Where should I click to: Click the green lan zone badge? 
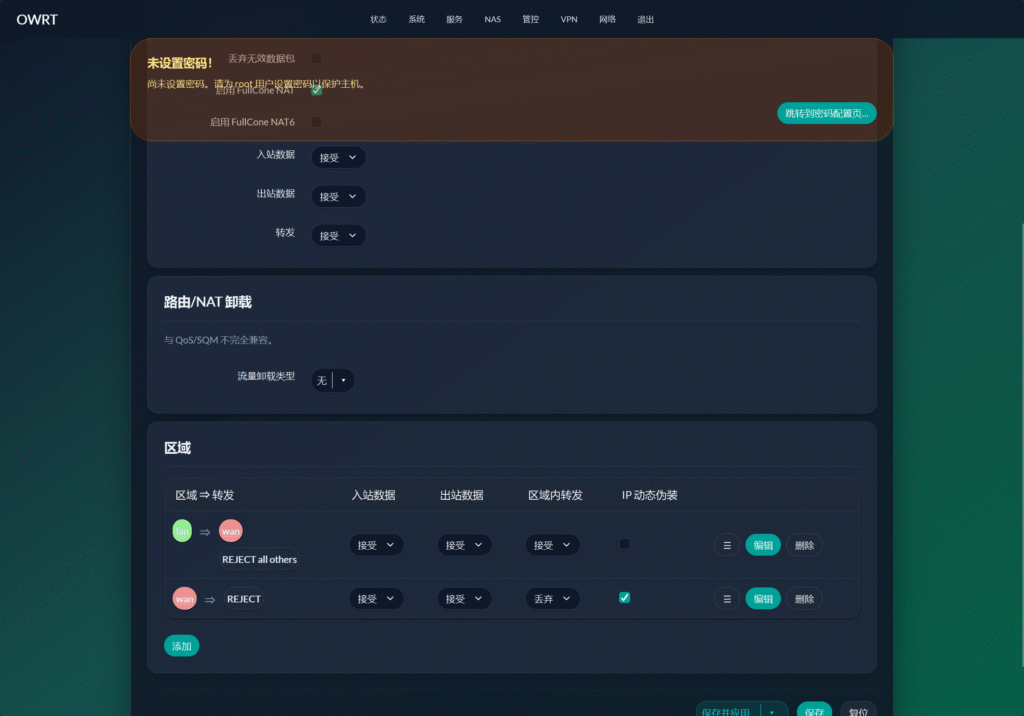pyautogui.click(x=182, y=531)
